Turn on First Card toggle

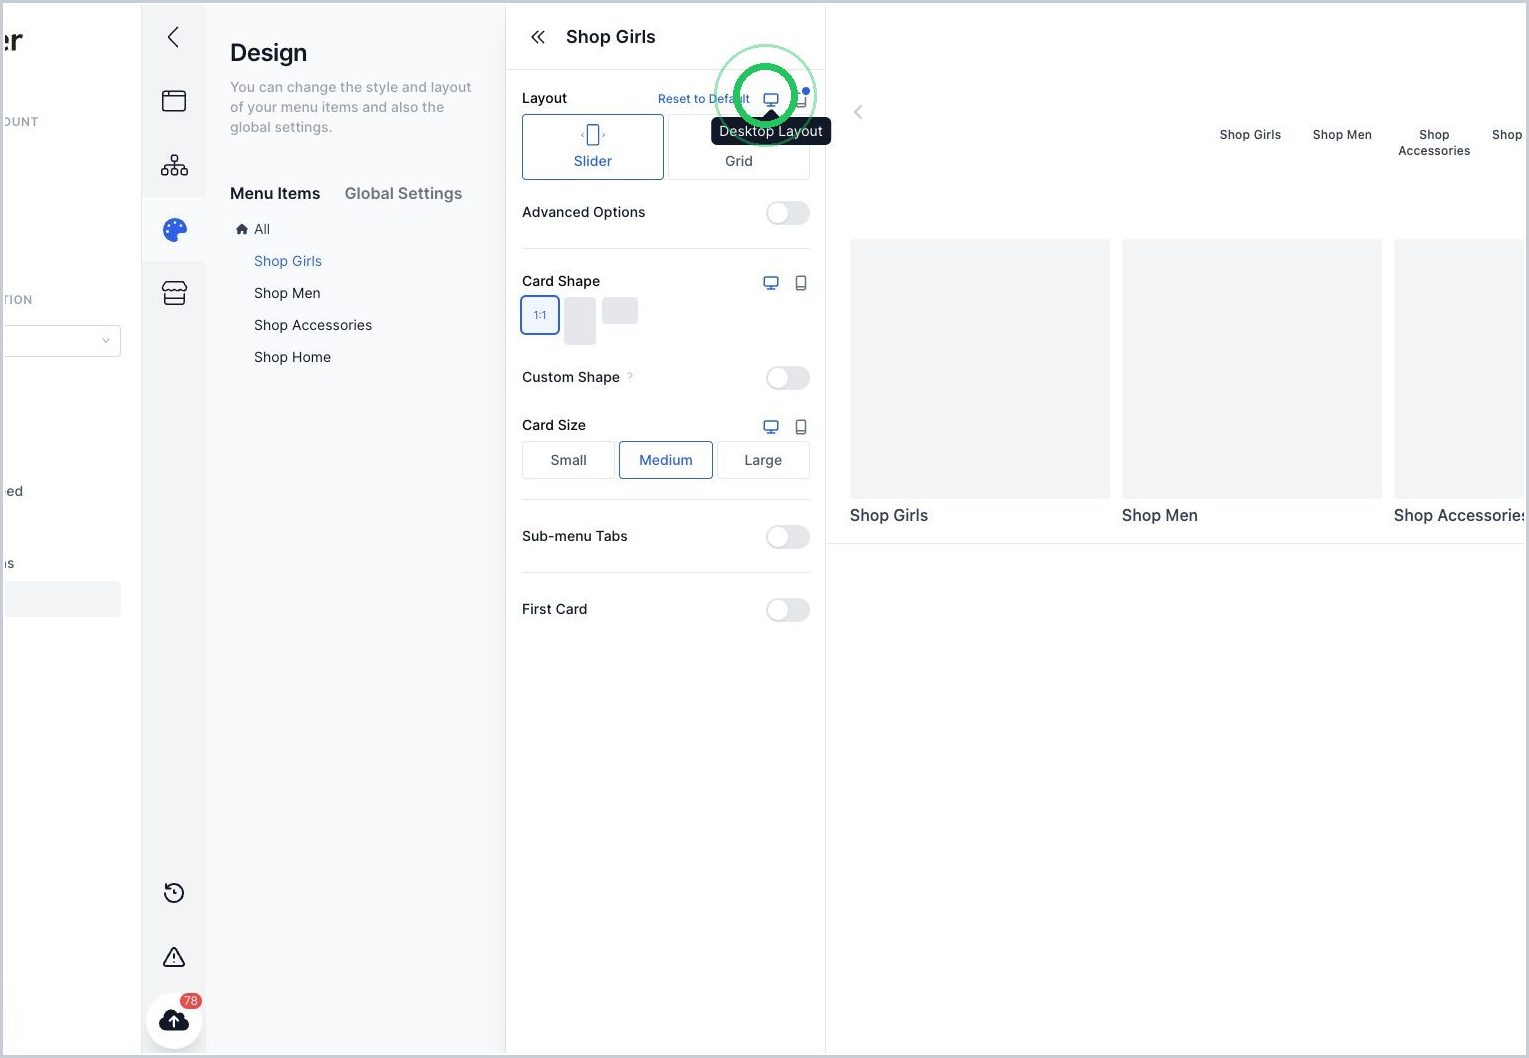788,610
